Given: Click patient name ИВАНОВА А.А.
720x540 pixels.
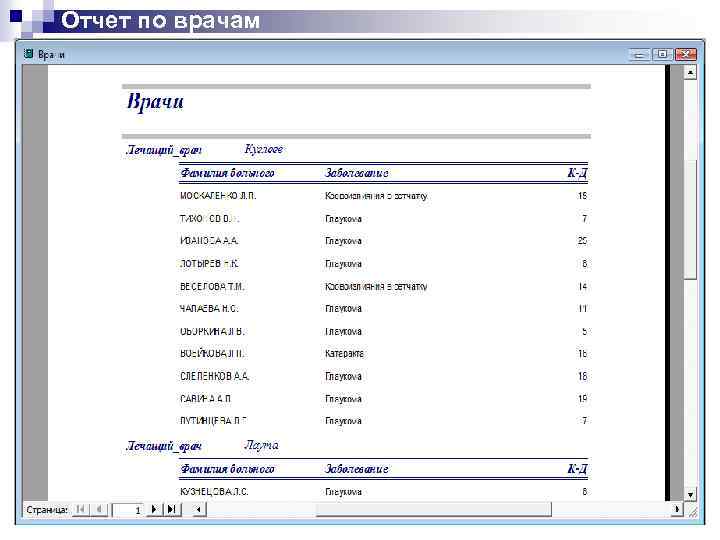Looking at the screenshot, I should (209, 241).
